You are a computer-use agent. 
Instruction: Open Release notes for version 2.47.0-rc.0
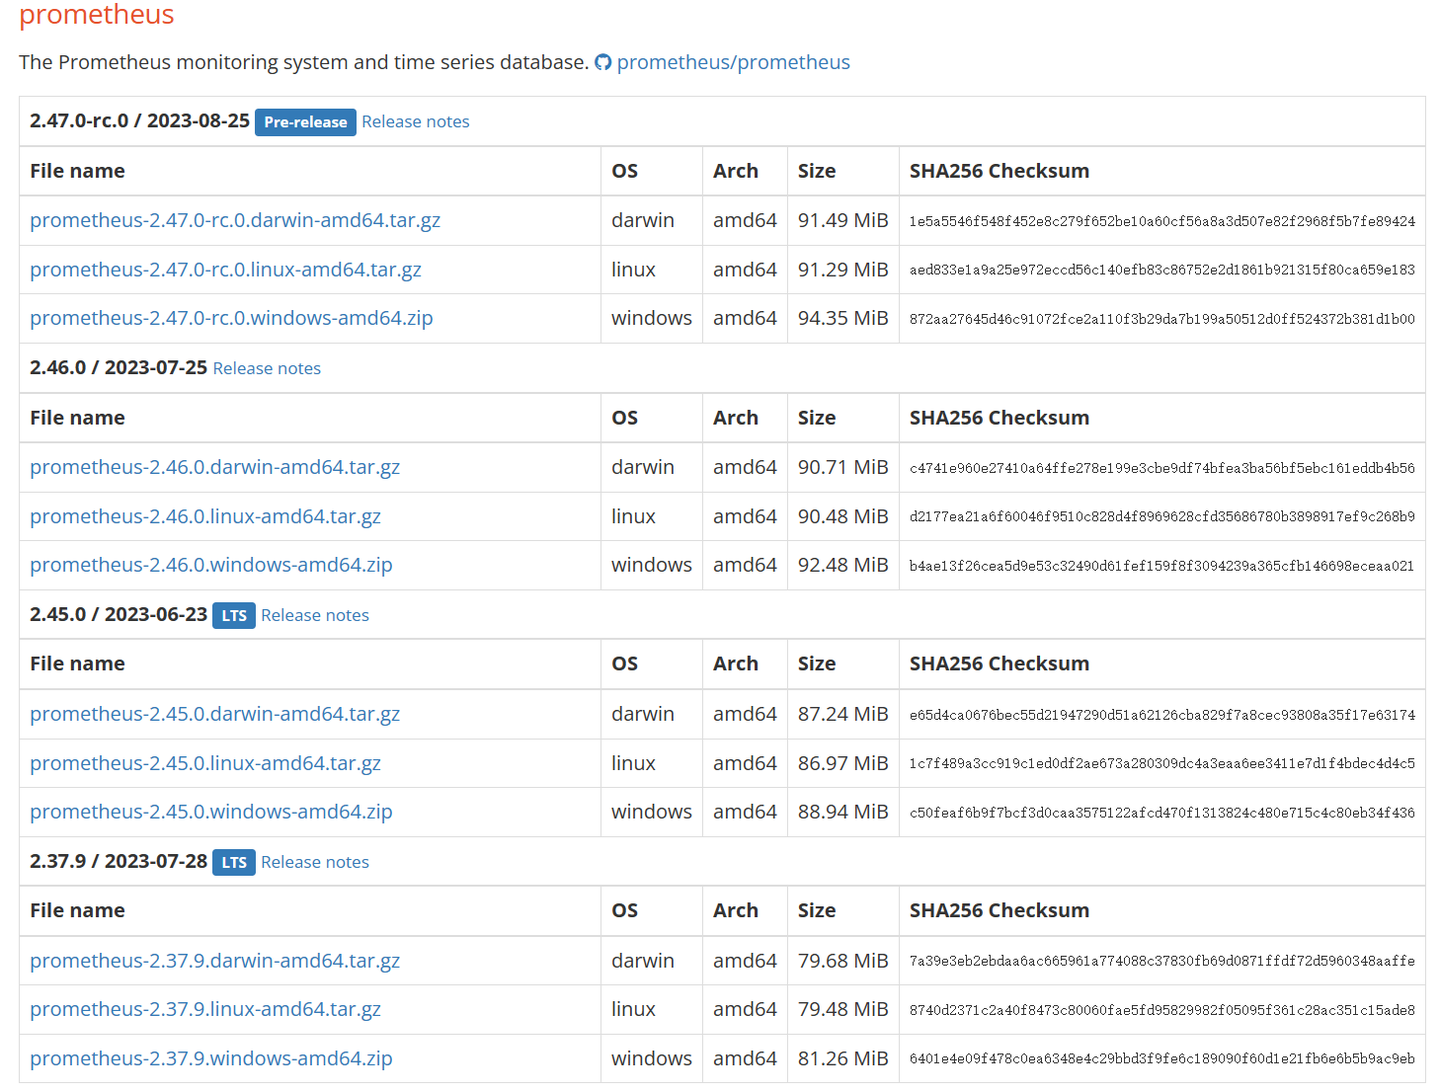point(415,121)
